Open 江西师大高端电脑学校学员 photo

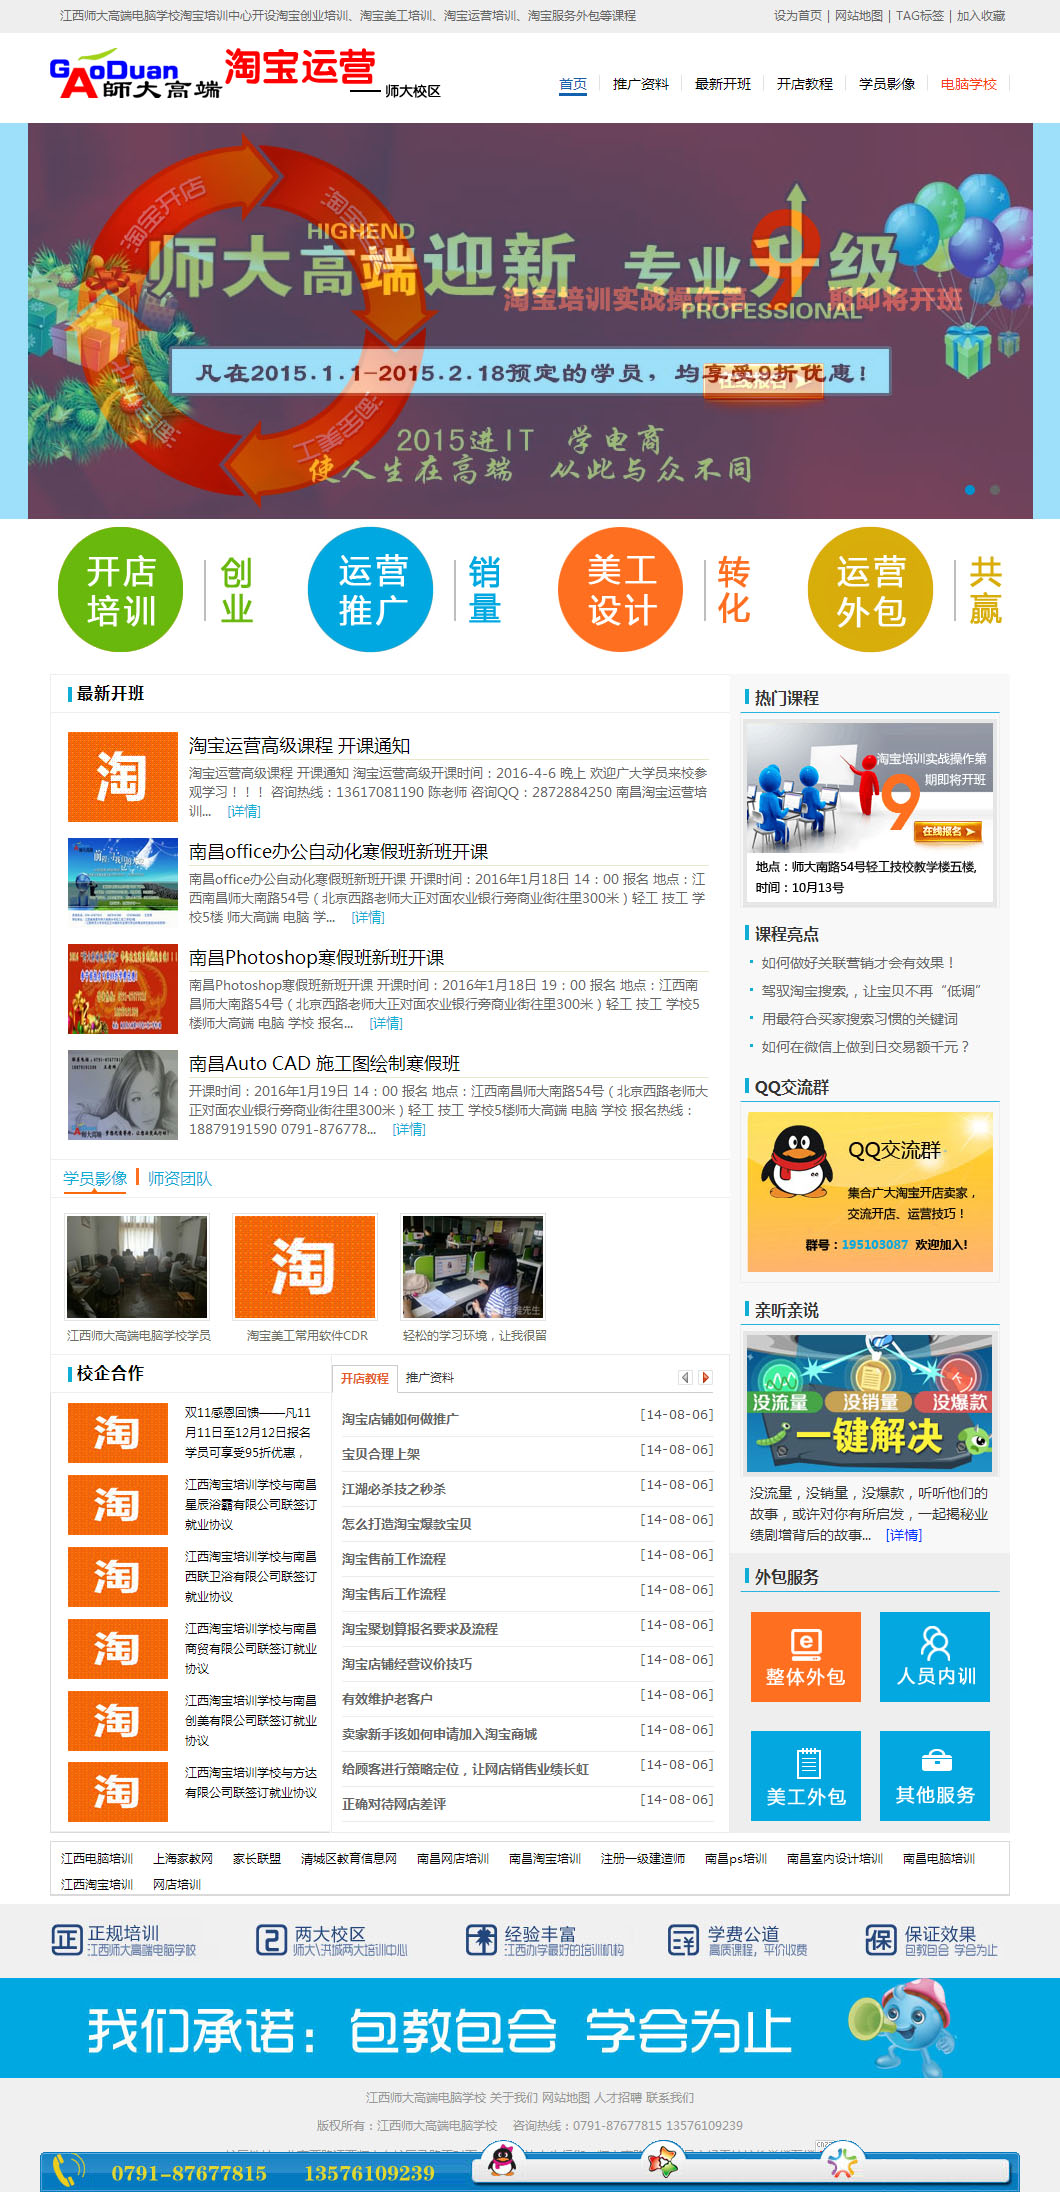click(137, 1267)
